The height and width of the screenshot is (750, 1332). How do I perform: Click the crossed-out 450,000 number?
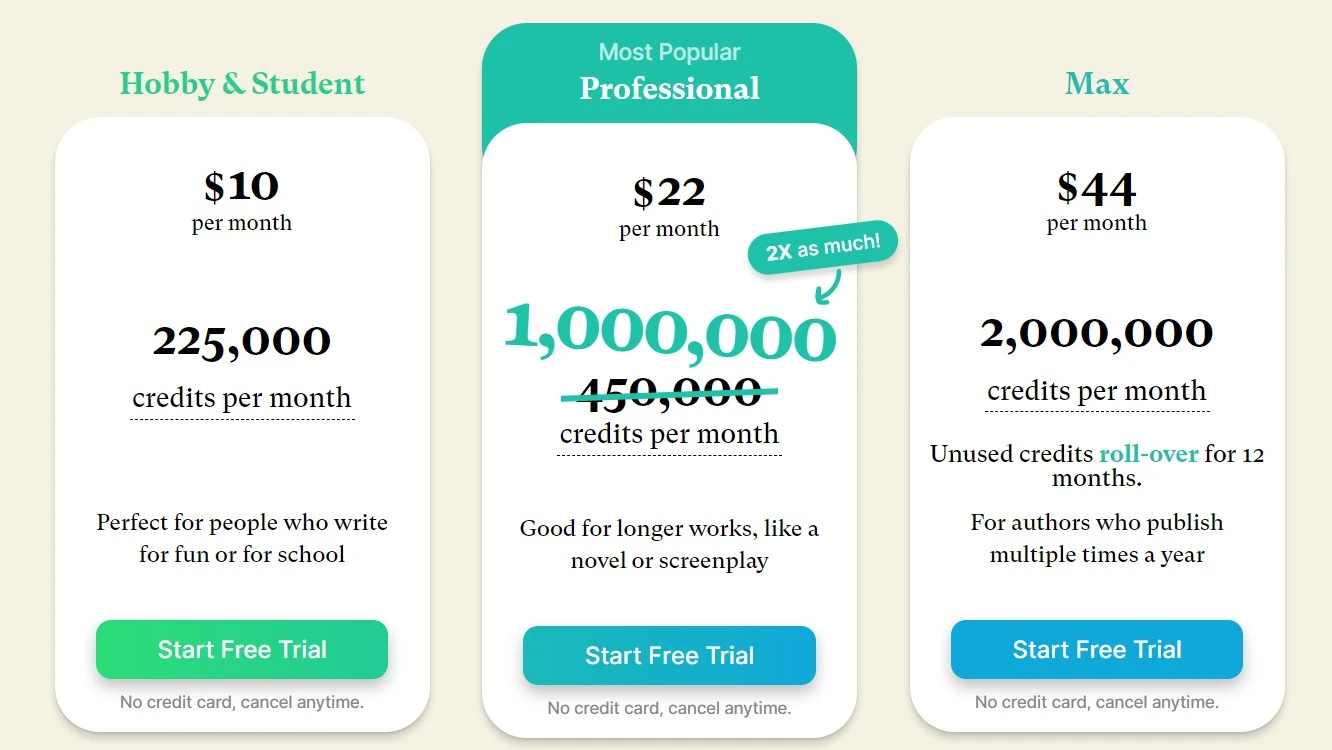click(x=669, y=391)
